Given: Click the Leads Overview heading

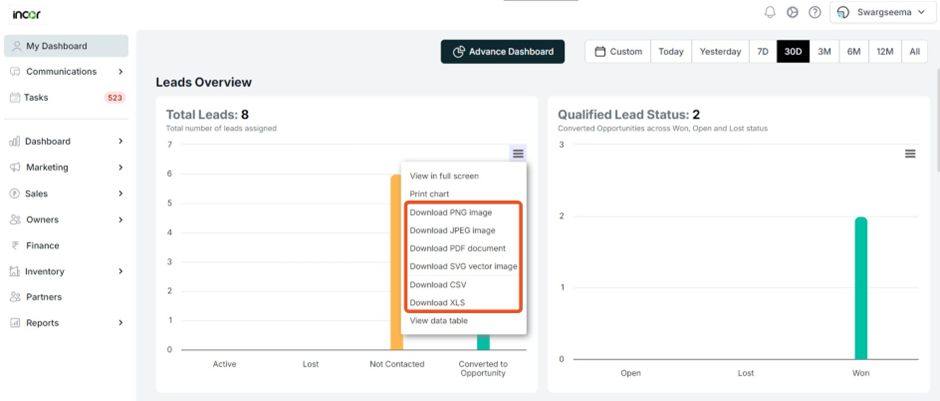Looking at the screenshot, I should tap(204, 83).
